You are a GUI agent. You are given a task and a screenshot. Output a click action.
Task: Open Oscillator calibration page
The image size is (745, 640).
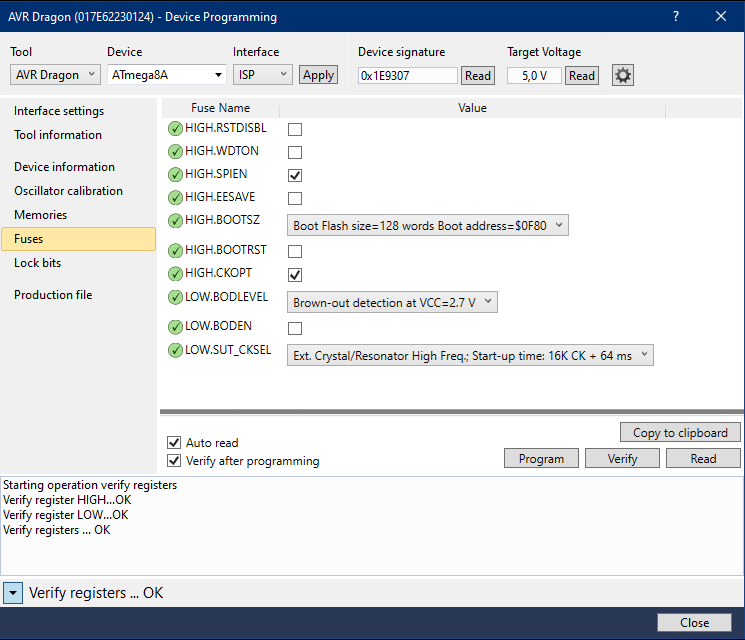tap(68, 191)
